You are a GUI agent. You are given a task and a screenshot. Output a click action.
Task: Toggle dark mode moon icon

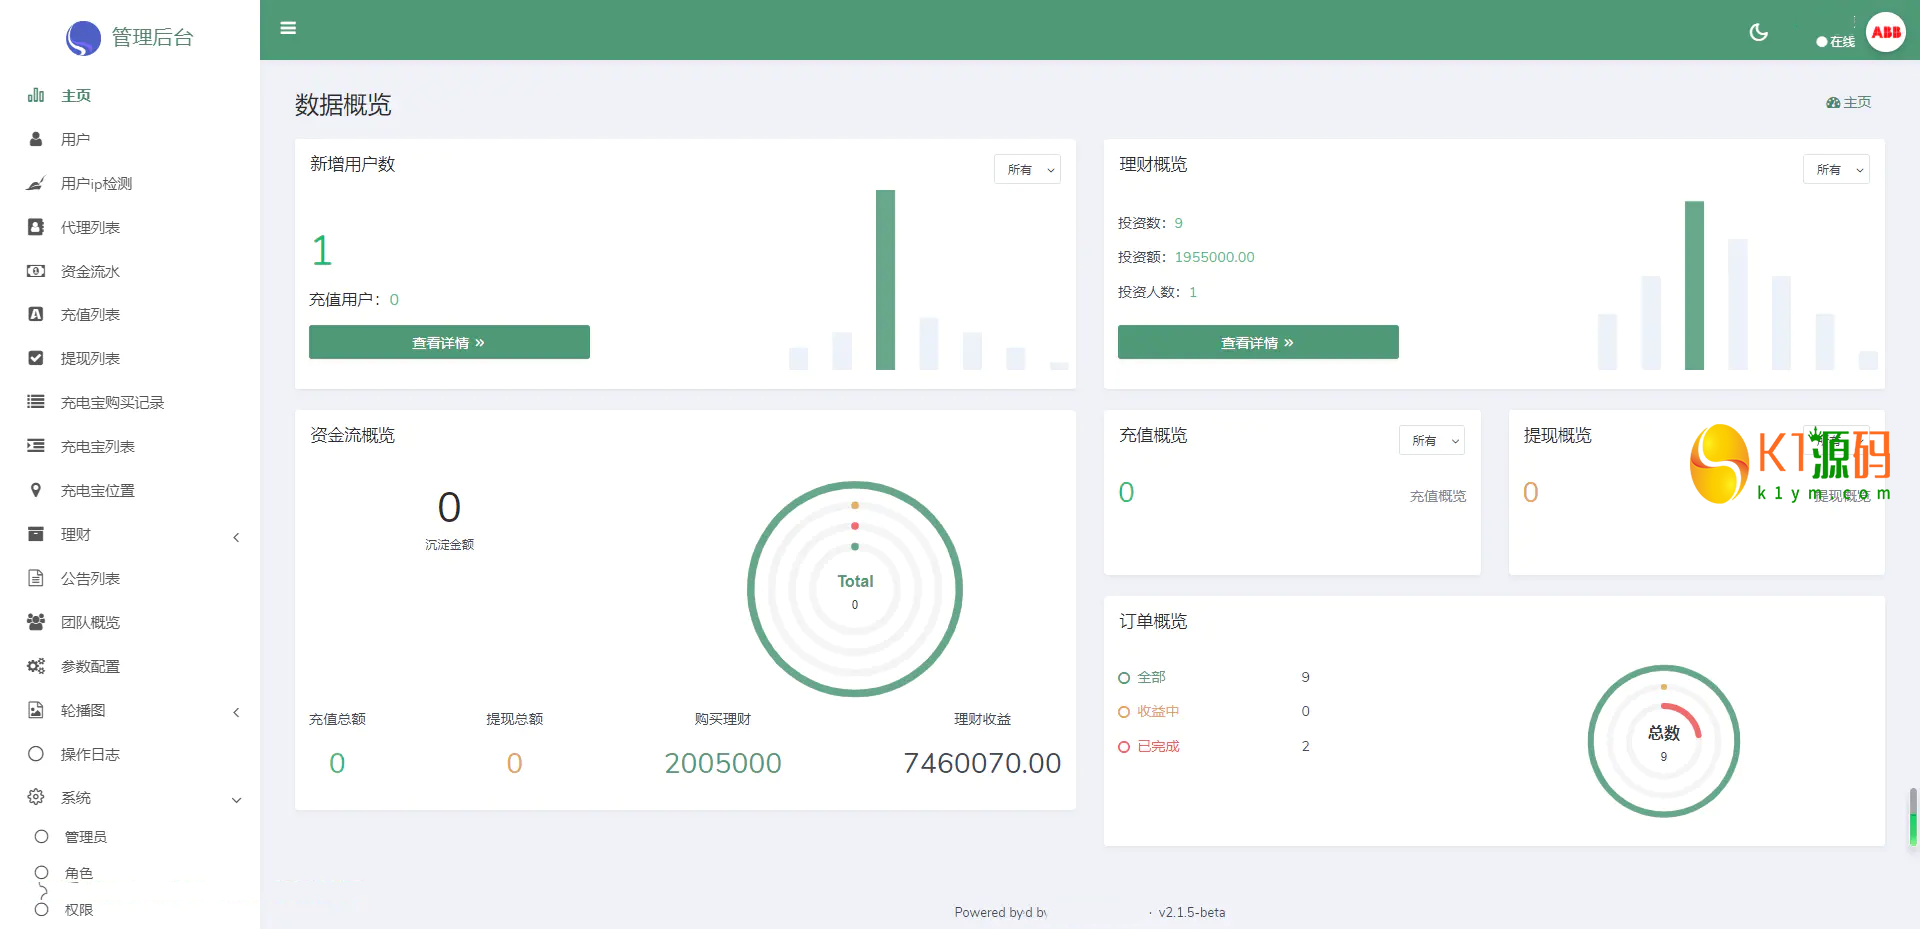point(1758,32)
